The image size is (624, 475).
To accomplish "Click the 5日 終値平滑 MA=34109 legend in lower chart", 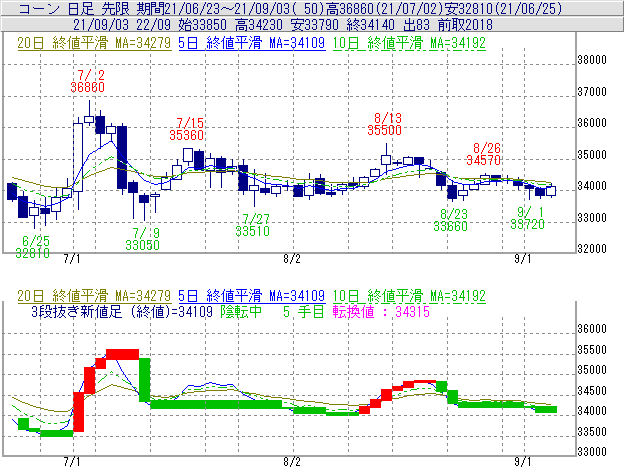I will click(x=252, y=296).
